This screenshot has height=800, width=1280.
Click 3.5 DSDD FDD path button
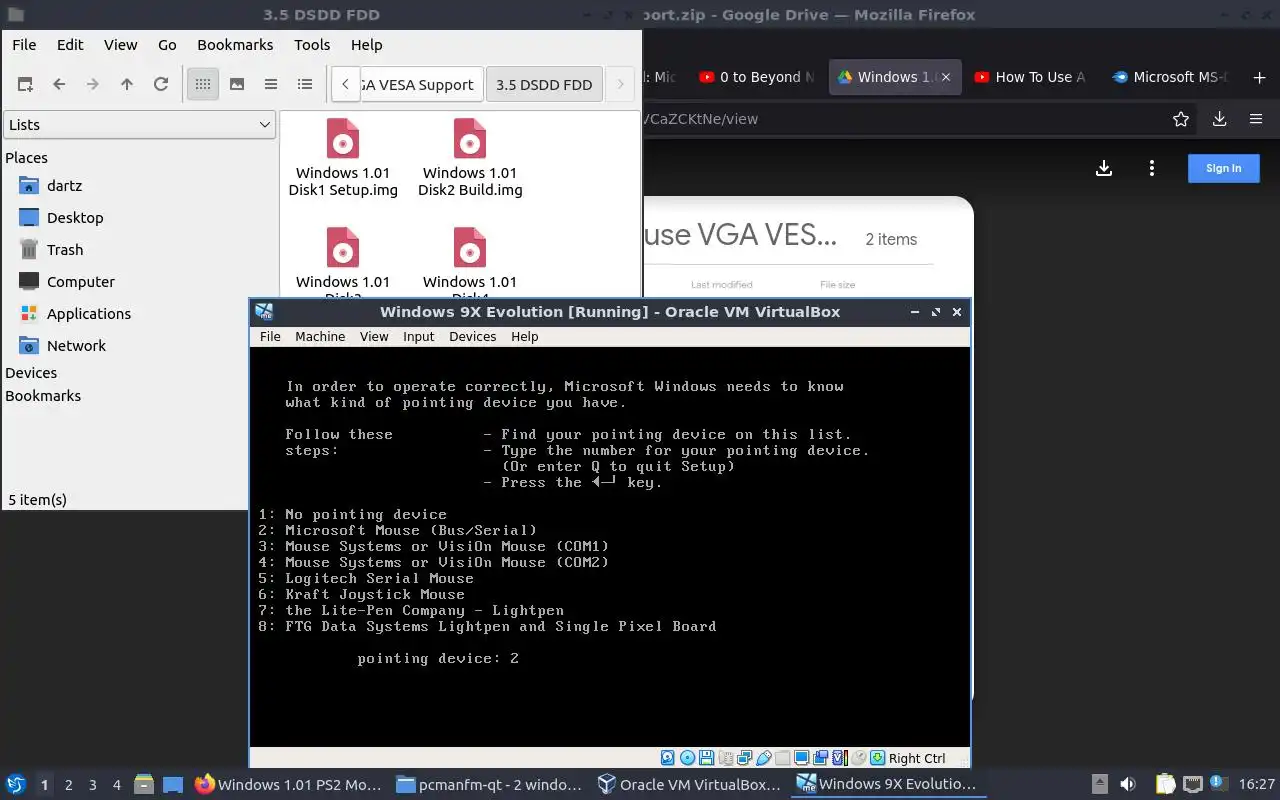coord(544,85)
